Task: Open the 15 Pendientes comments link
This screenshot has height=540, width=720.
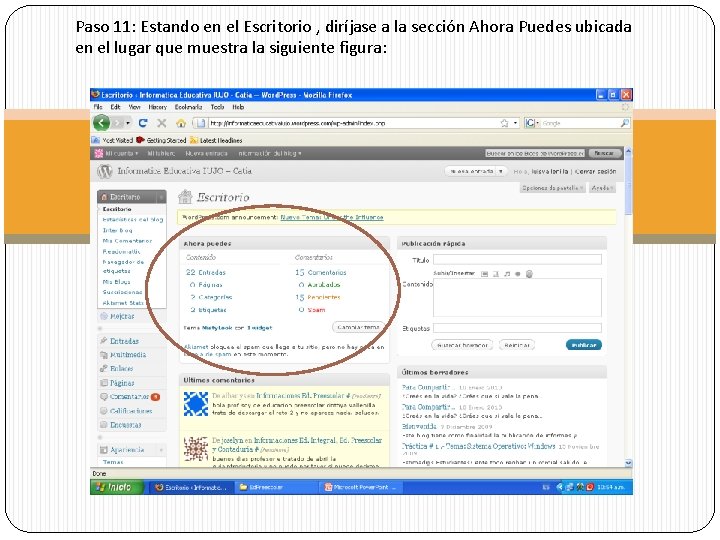Action: click(x=318, y=297)
